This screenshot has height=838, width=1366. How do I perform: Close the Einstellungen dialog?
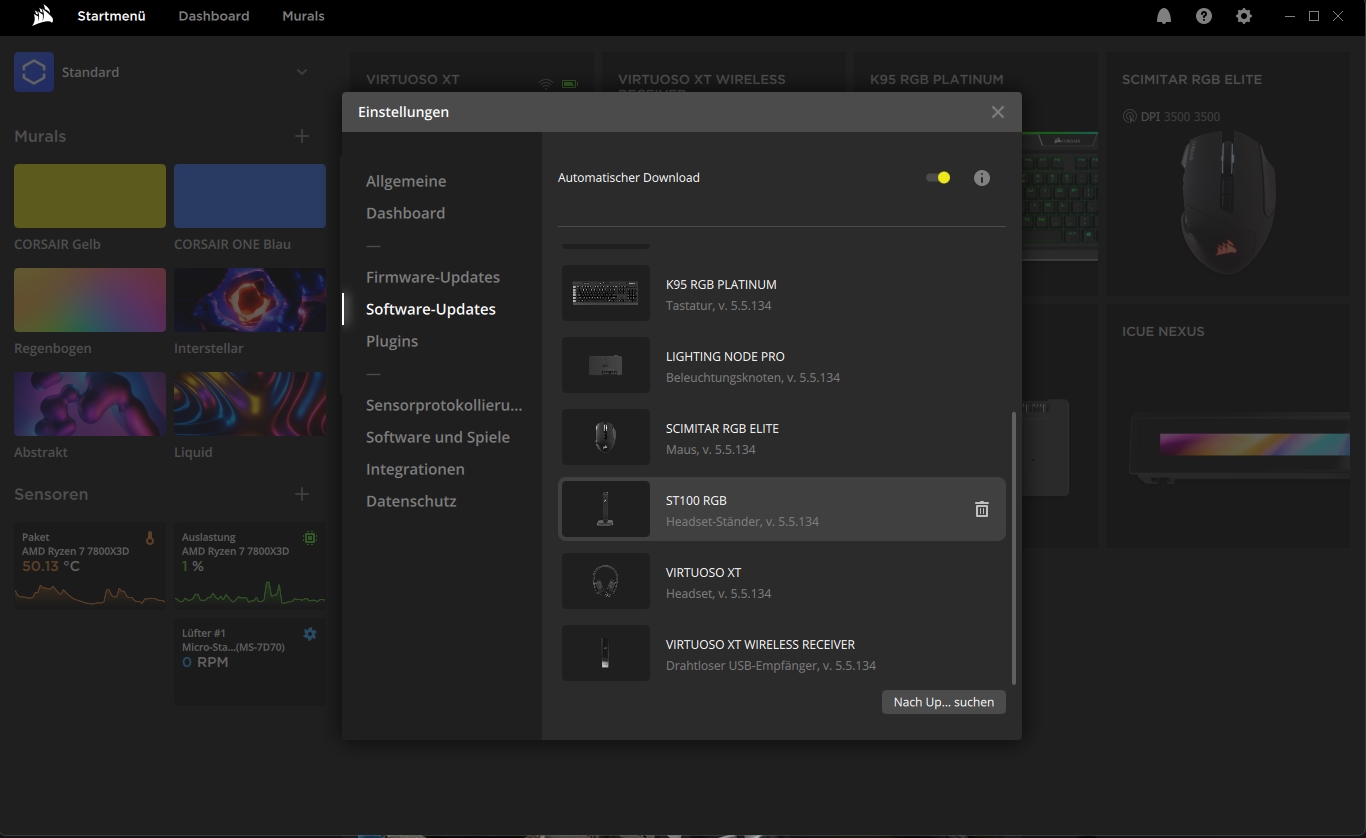point(998,112)
